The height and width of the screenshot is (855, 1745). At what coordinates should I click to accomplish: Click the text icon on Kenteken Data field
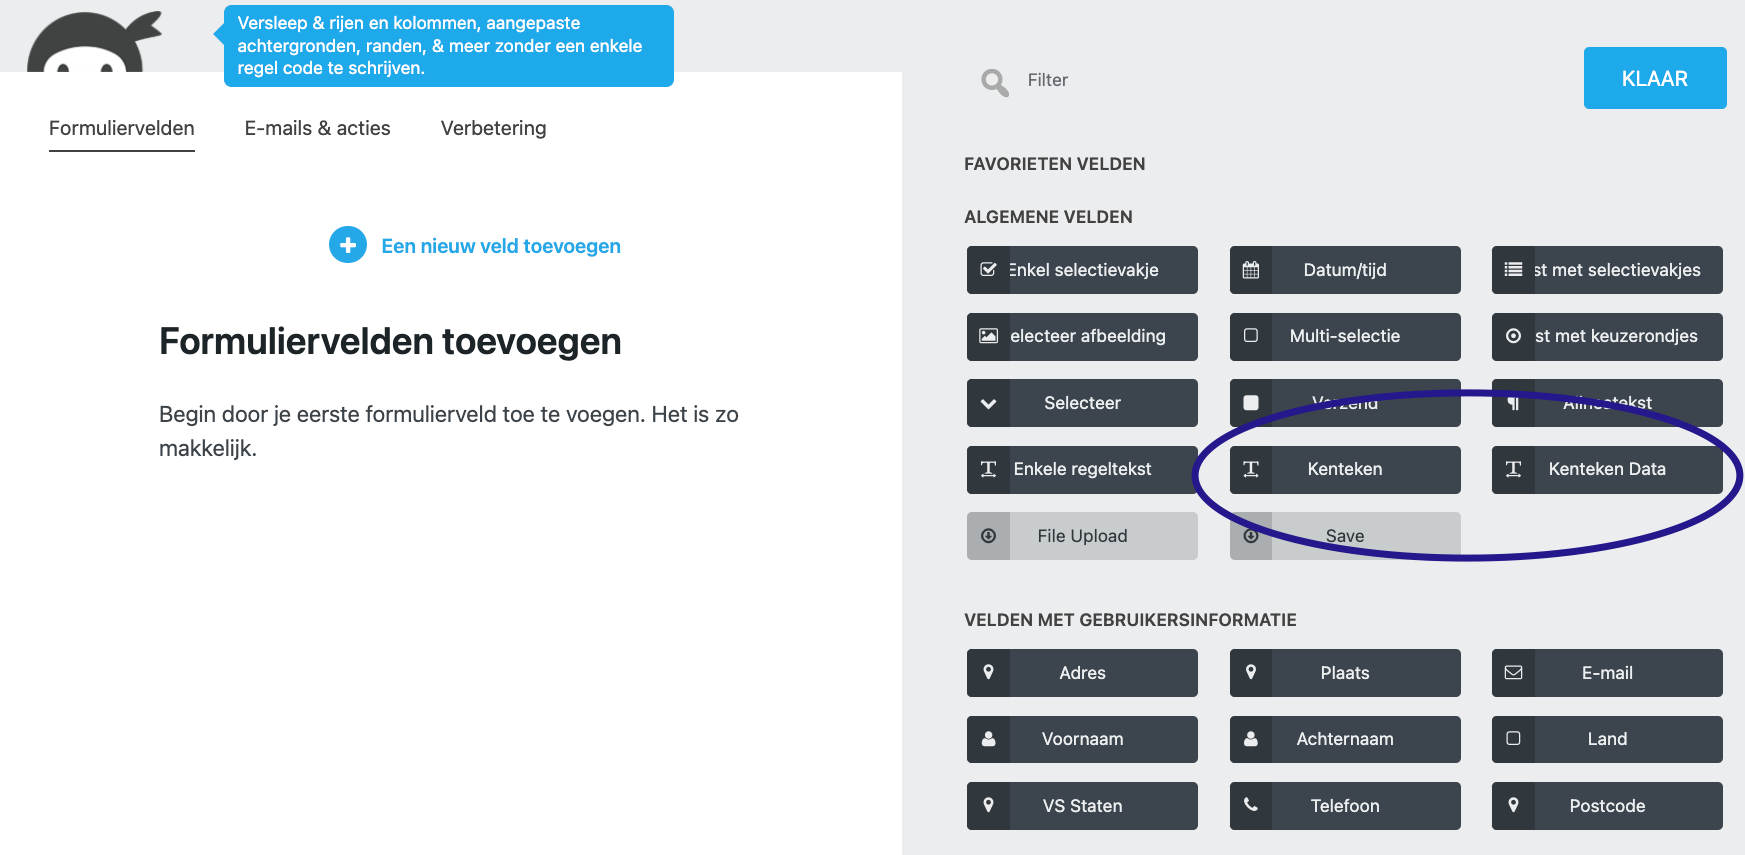pyautogui.click(x=1513, y=469)
